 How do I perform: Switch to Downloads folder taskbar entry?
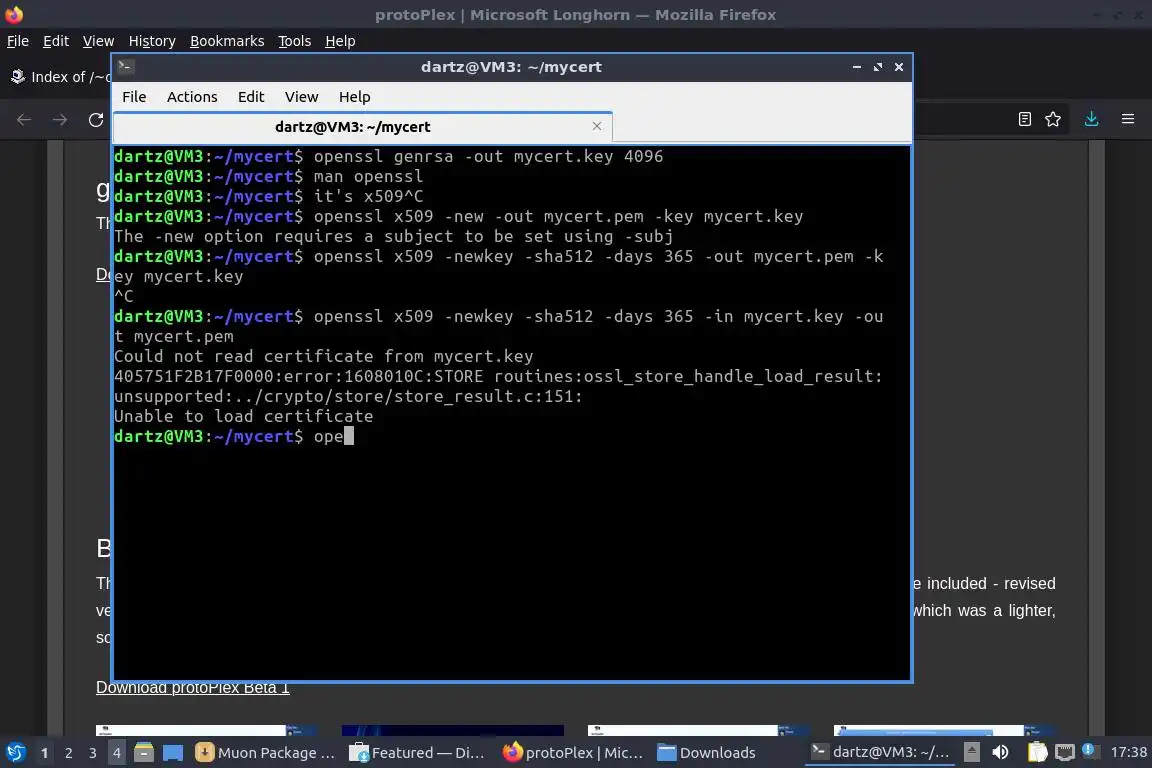click(x=707, y=753)
